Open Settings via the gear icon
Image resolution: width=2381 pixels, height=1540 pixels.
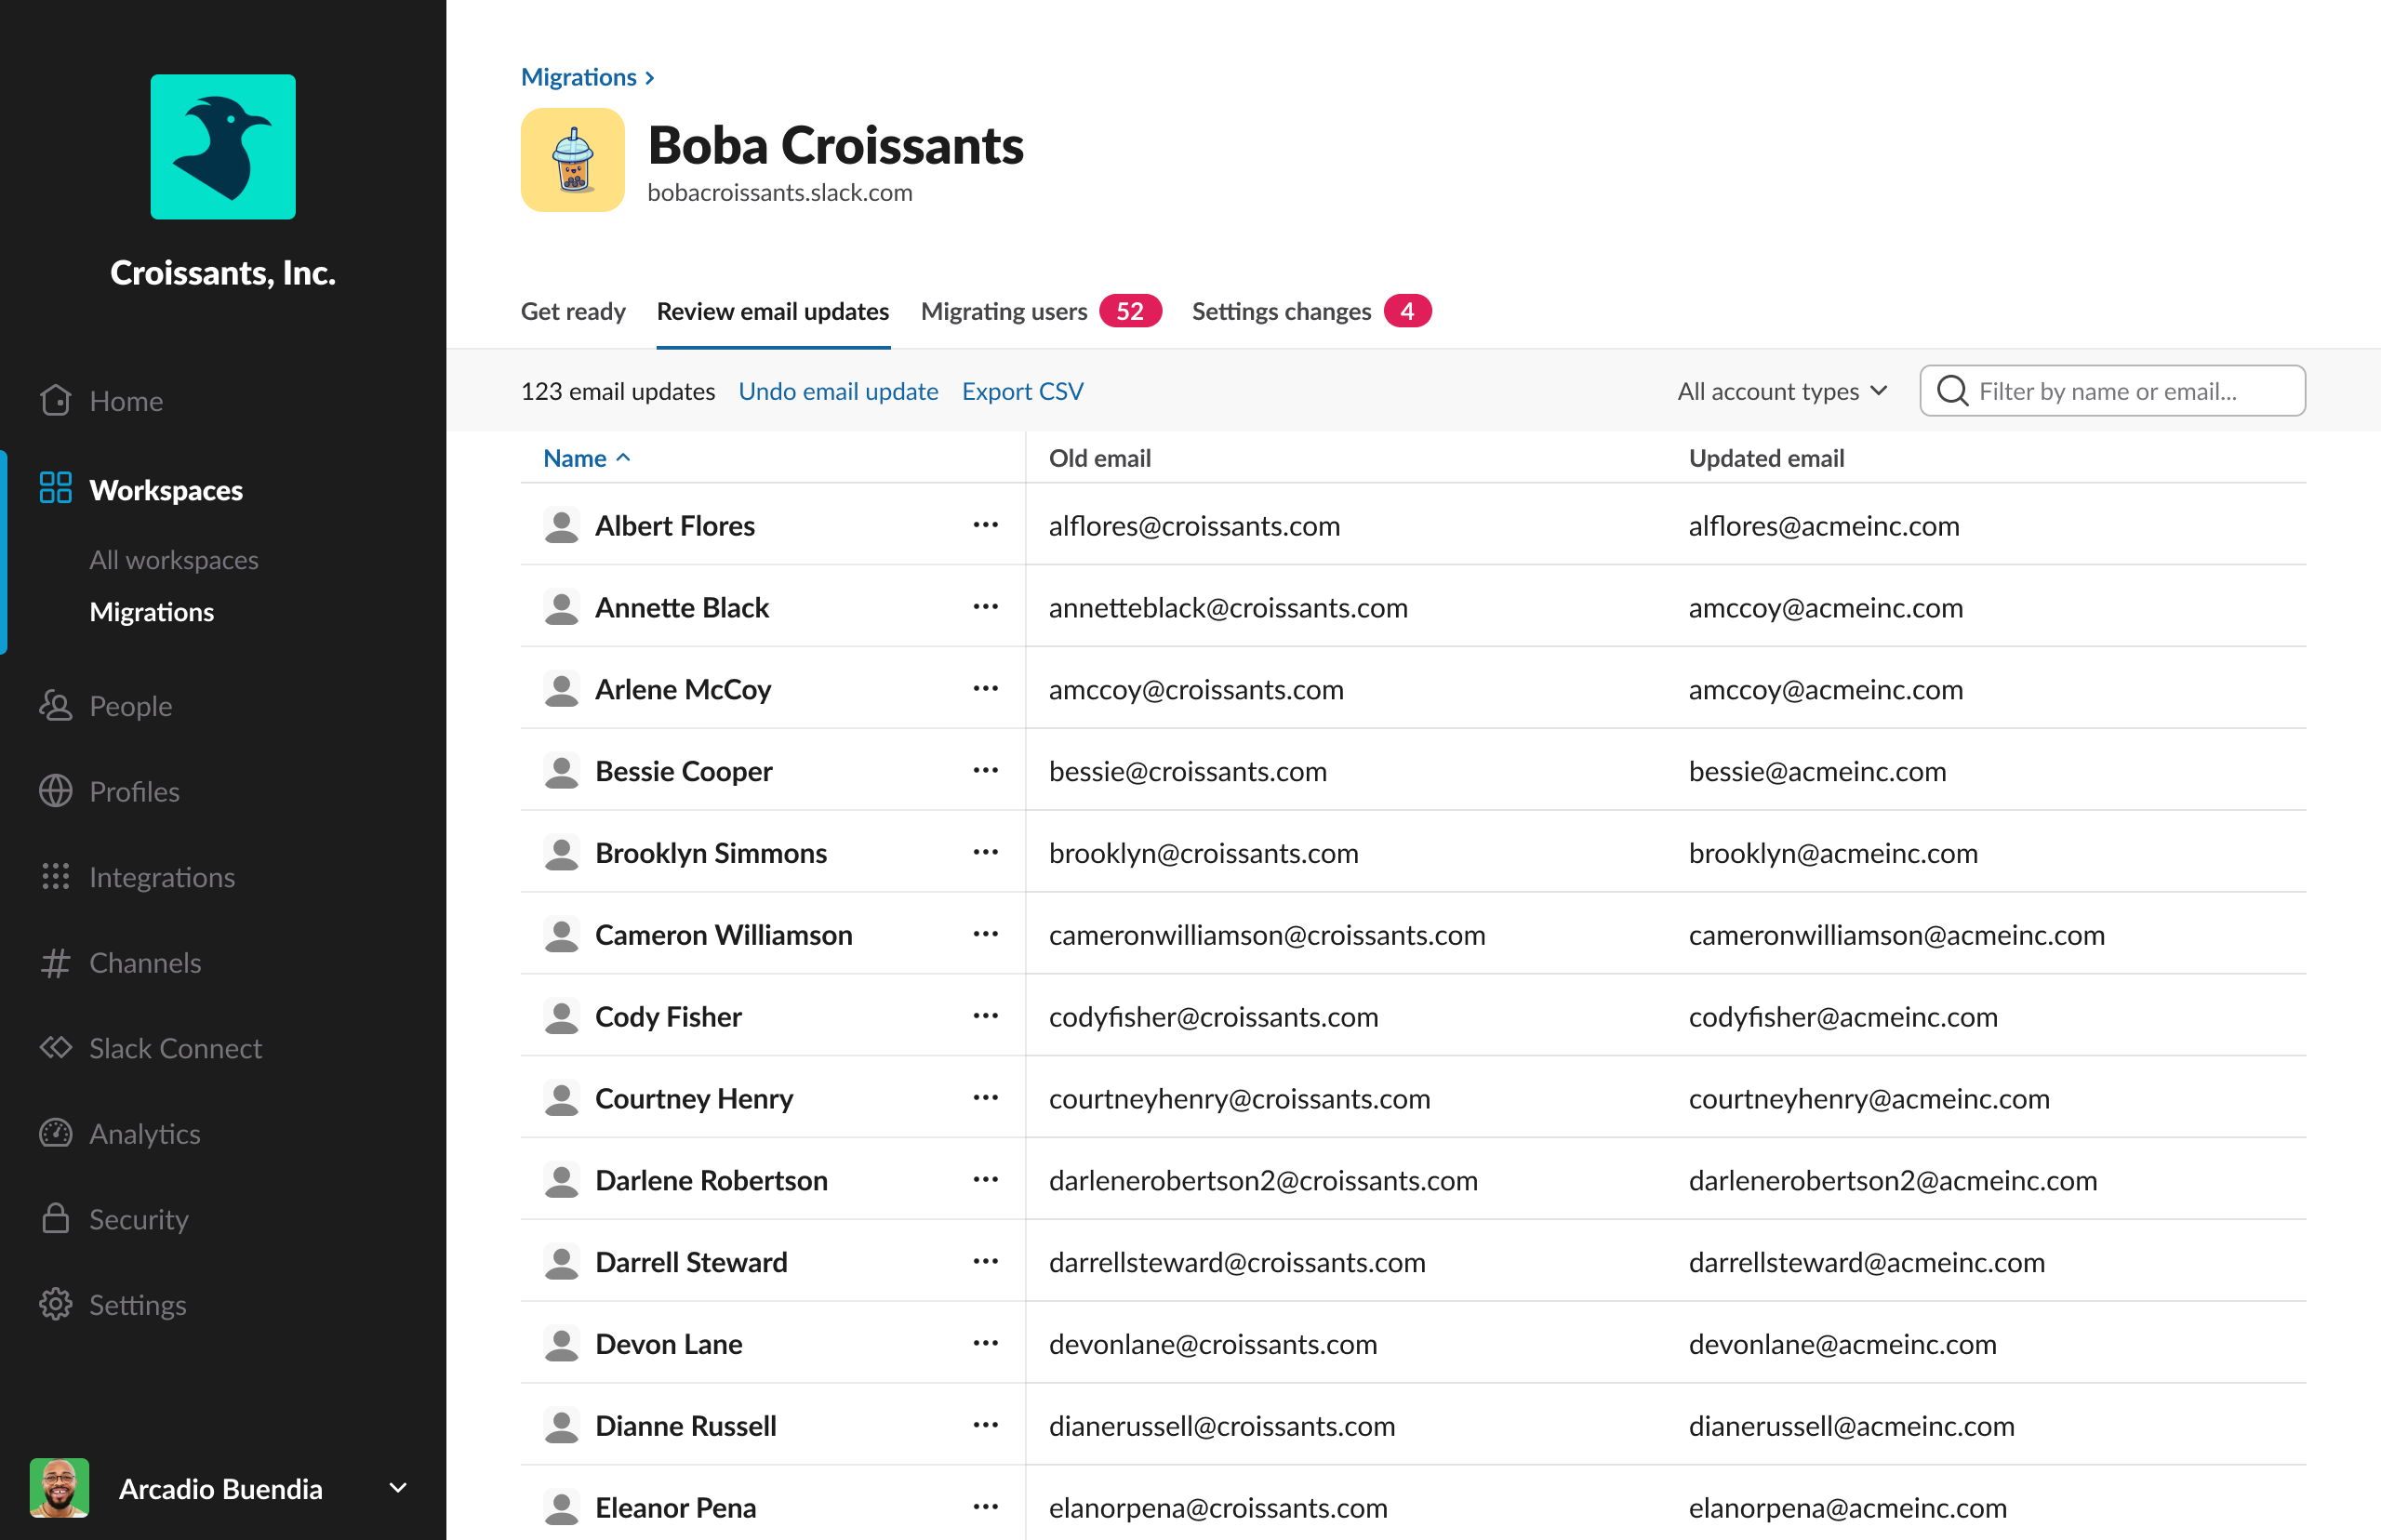pyautogui.click(x=56, y=1305)
